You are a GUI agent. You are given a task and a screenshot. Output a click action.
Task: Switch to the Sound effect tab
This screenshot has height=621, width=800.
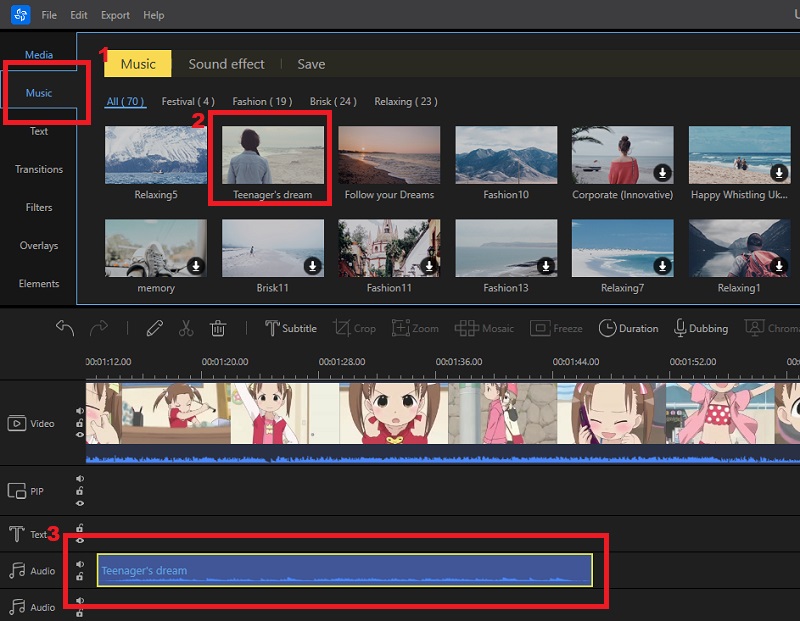coord(227,64)
